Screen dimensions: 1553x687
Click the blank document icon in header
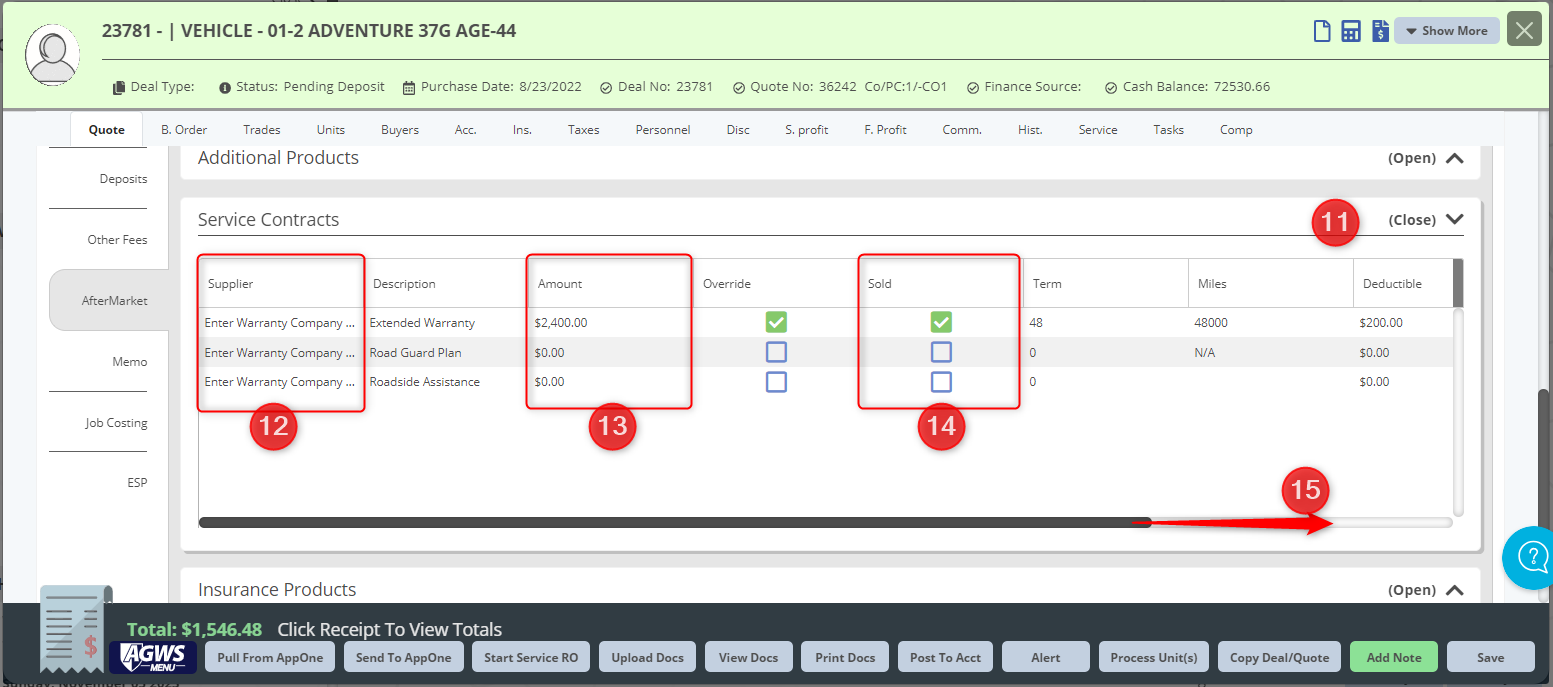click(1322, 31)
